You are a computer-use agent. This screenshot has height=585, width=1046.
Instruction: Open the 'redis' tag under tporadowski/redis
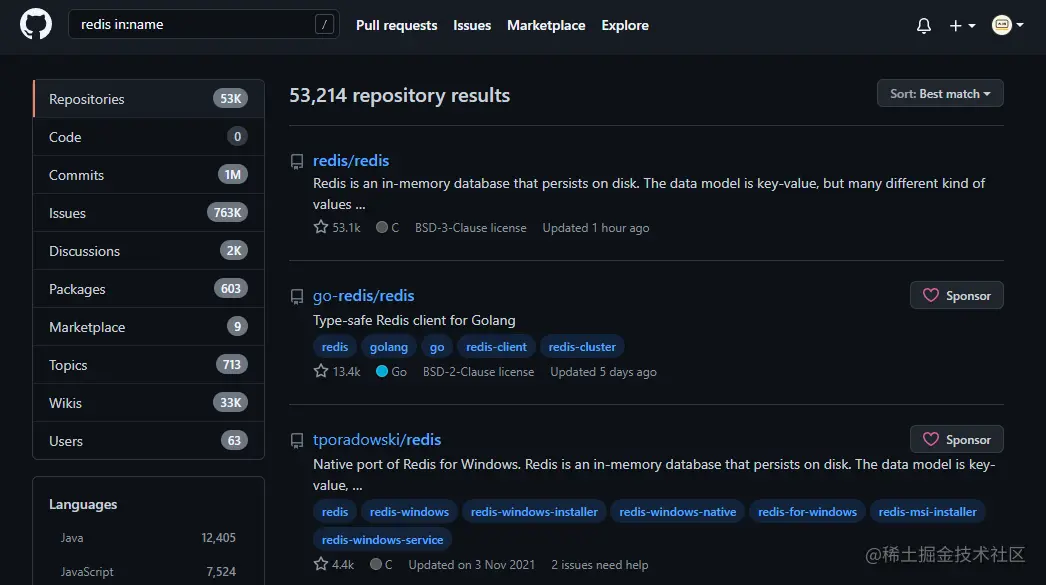(335, 512)
